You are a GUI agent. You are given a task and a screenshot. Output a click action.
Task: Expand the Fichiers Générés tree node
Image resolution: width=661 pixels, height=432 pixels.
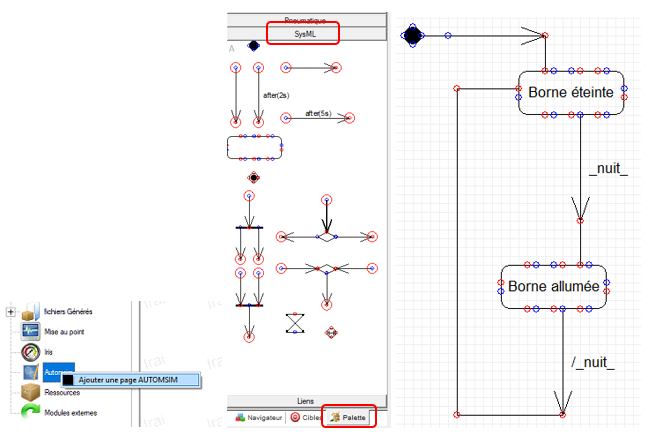click(10, 312)
